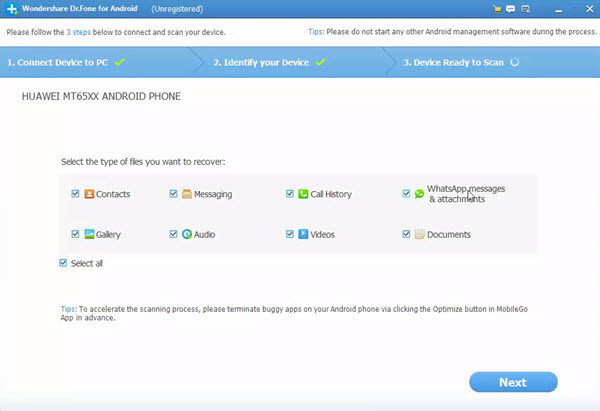Uncheck the Videos checkbox

click(290, 234)
